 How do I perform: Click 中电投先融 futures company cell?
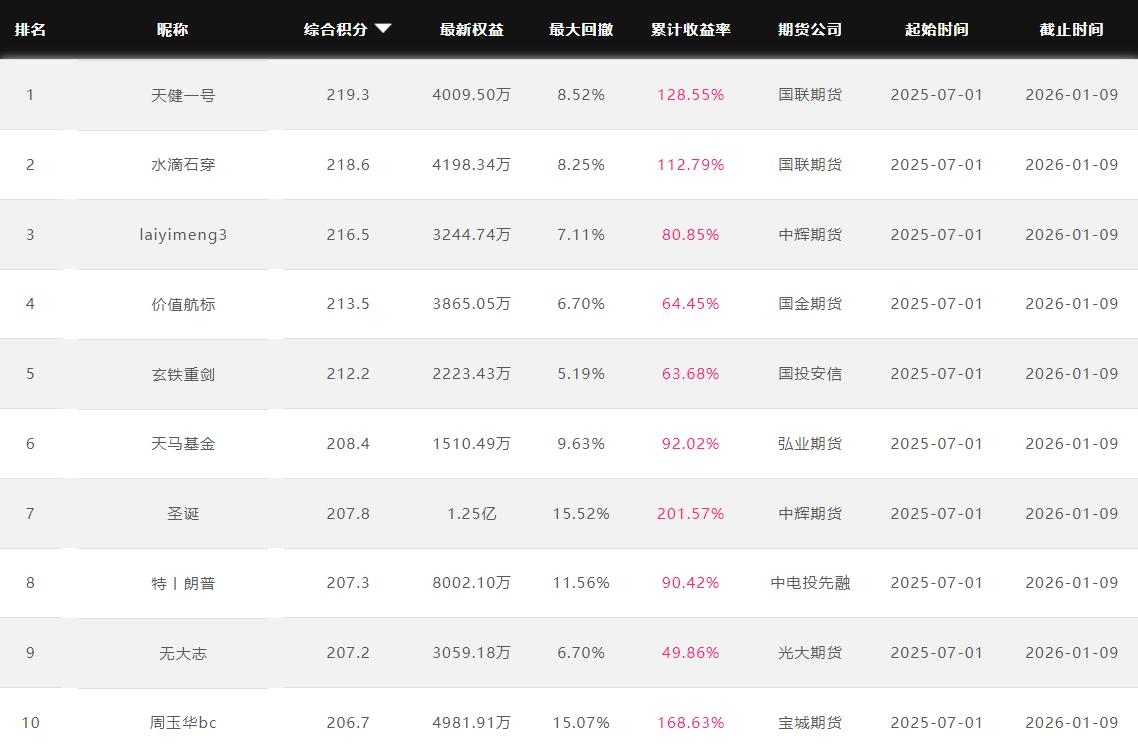(810, 583)
